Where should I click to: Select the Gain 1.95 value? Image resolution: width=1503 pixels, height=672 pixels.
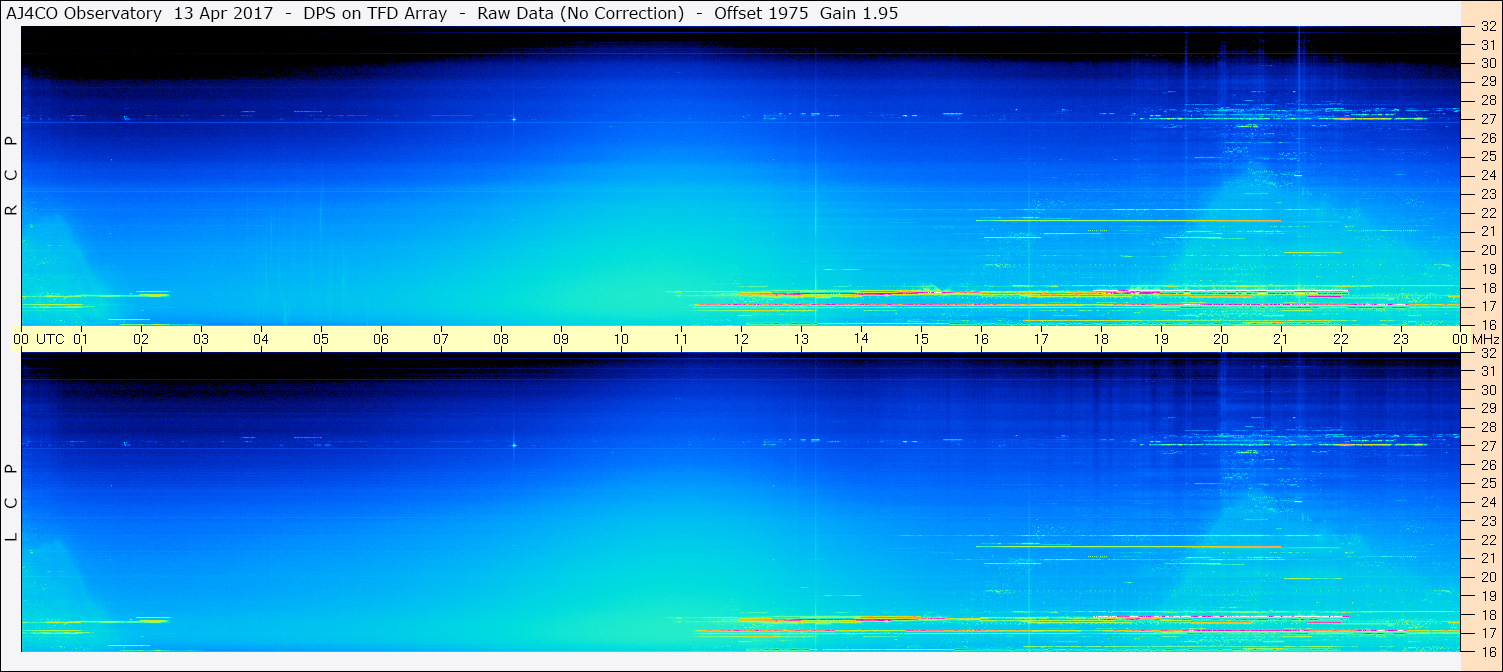(858, 13)
